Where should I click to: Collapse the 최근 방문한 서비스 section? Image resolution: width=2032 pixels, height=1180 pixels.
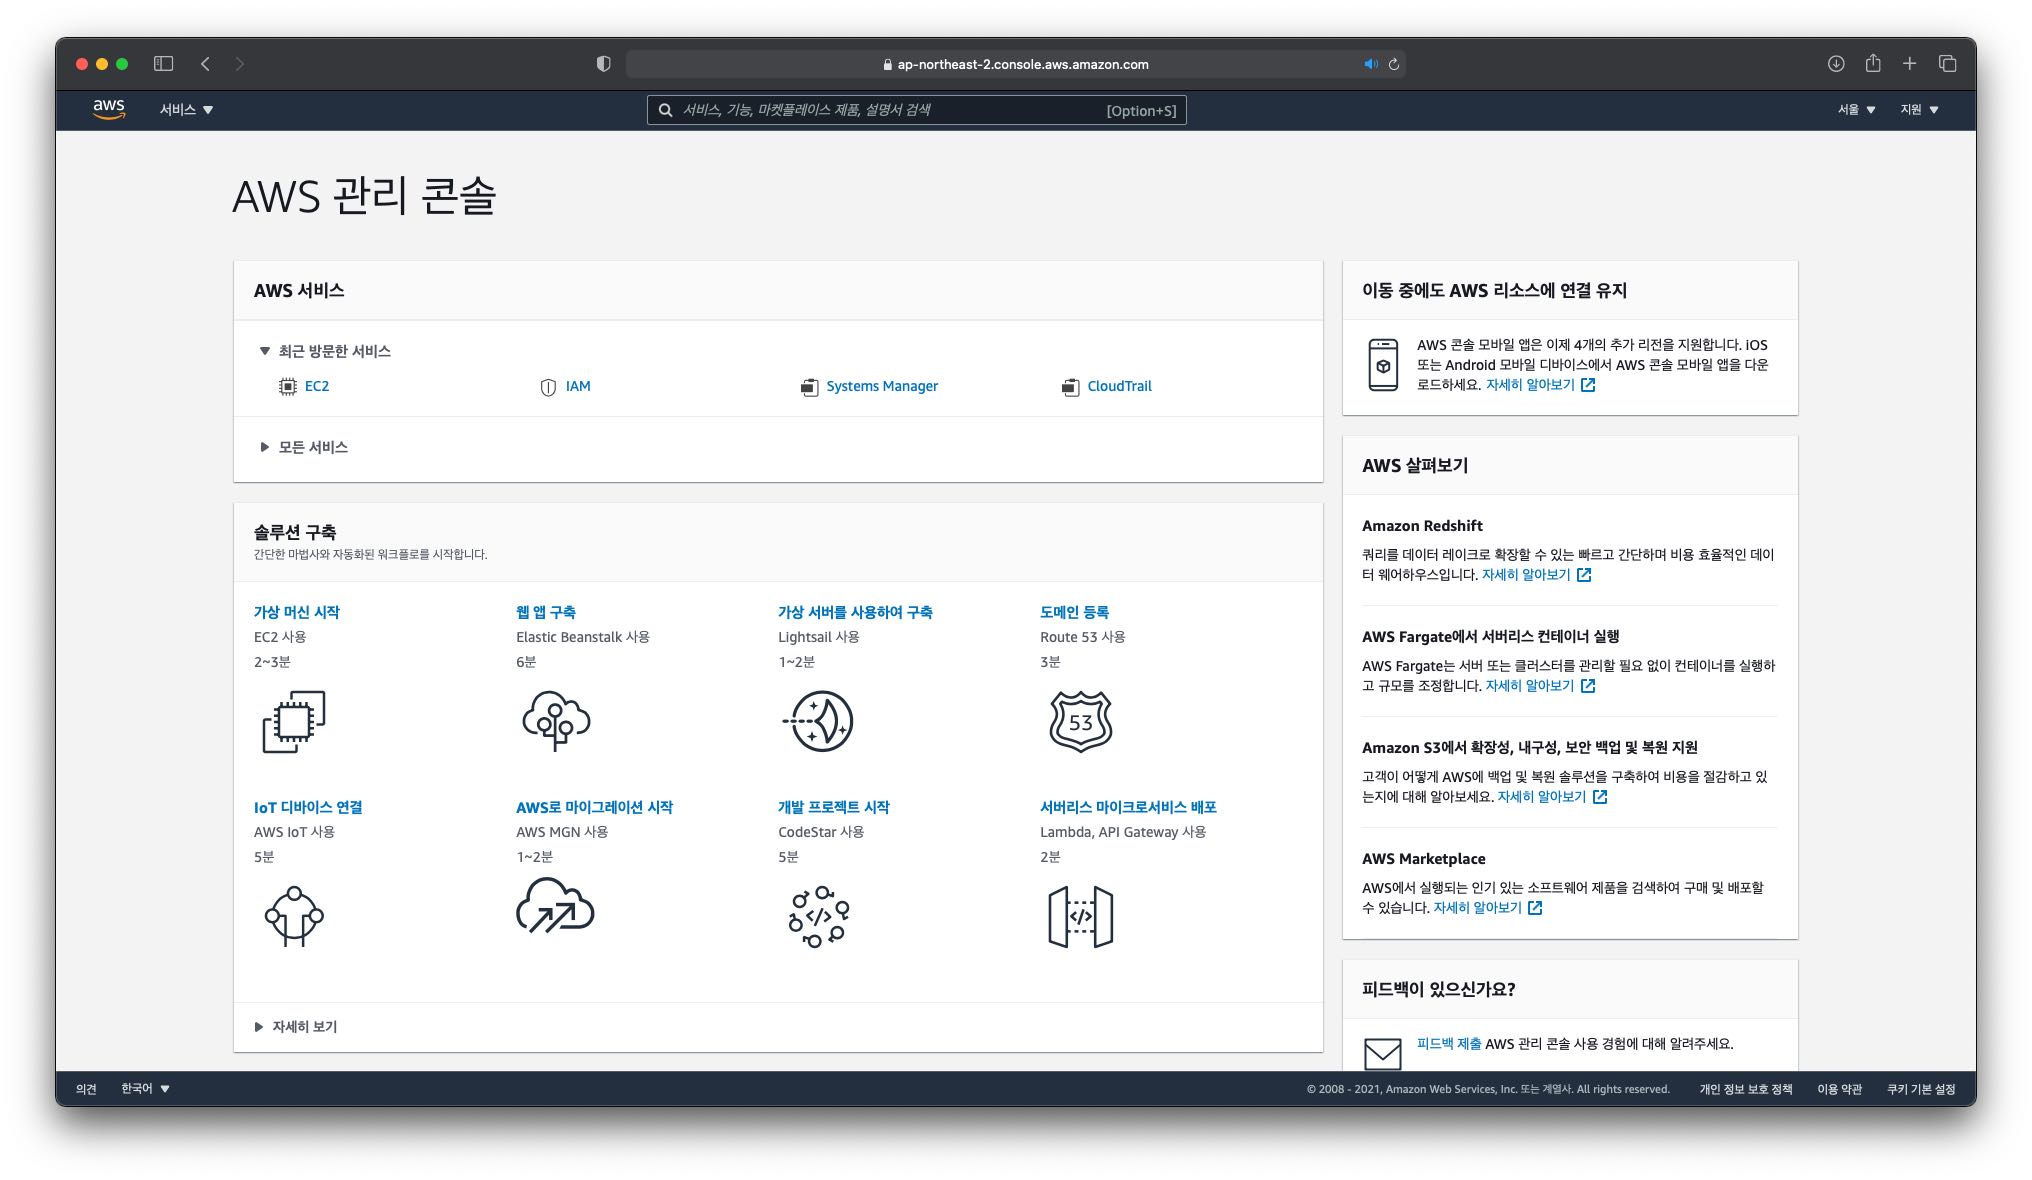324,351
